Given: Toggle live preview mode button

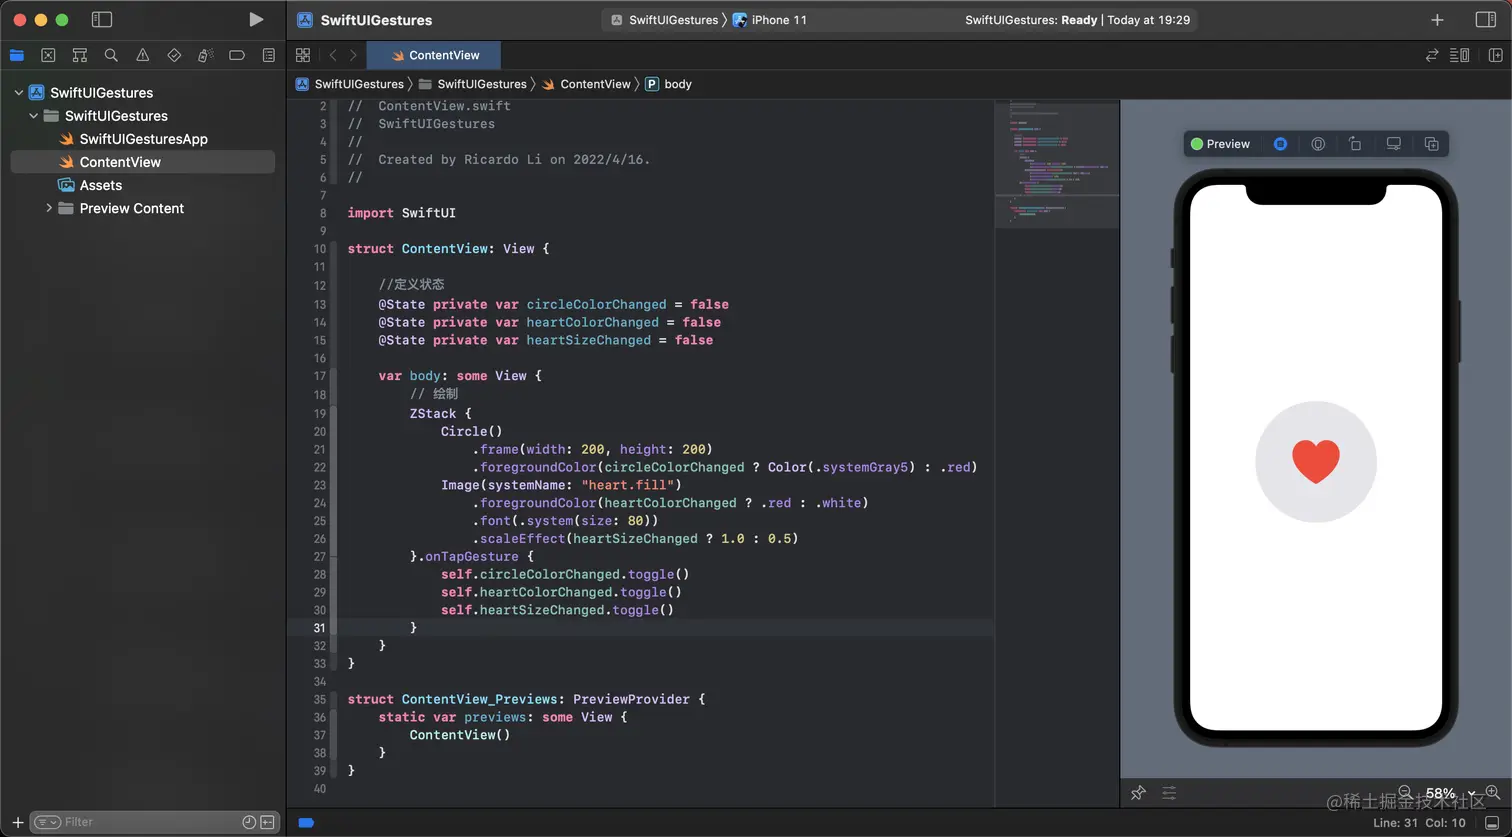Looking at the screenshot, I should tap(1280, 144).
